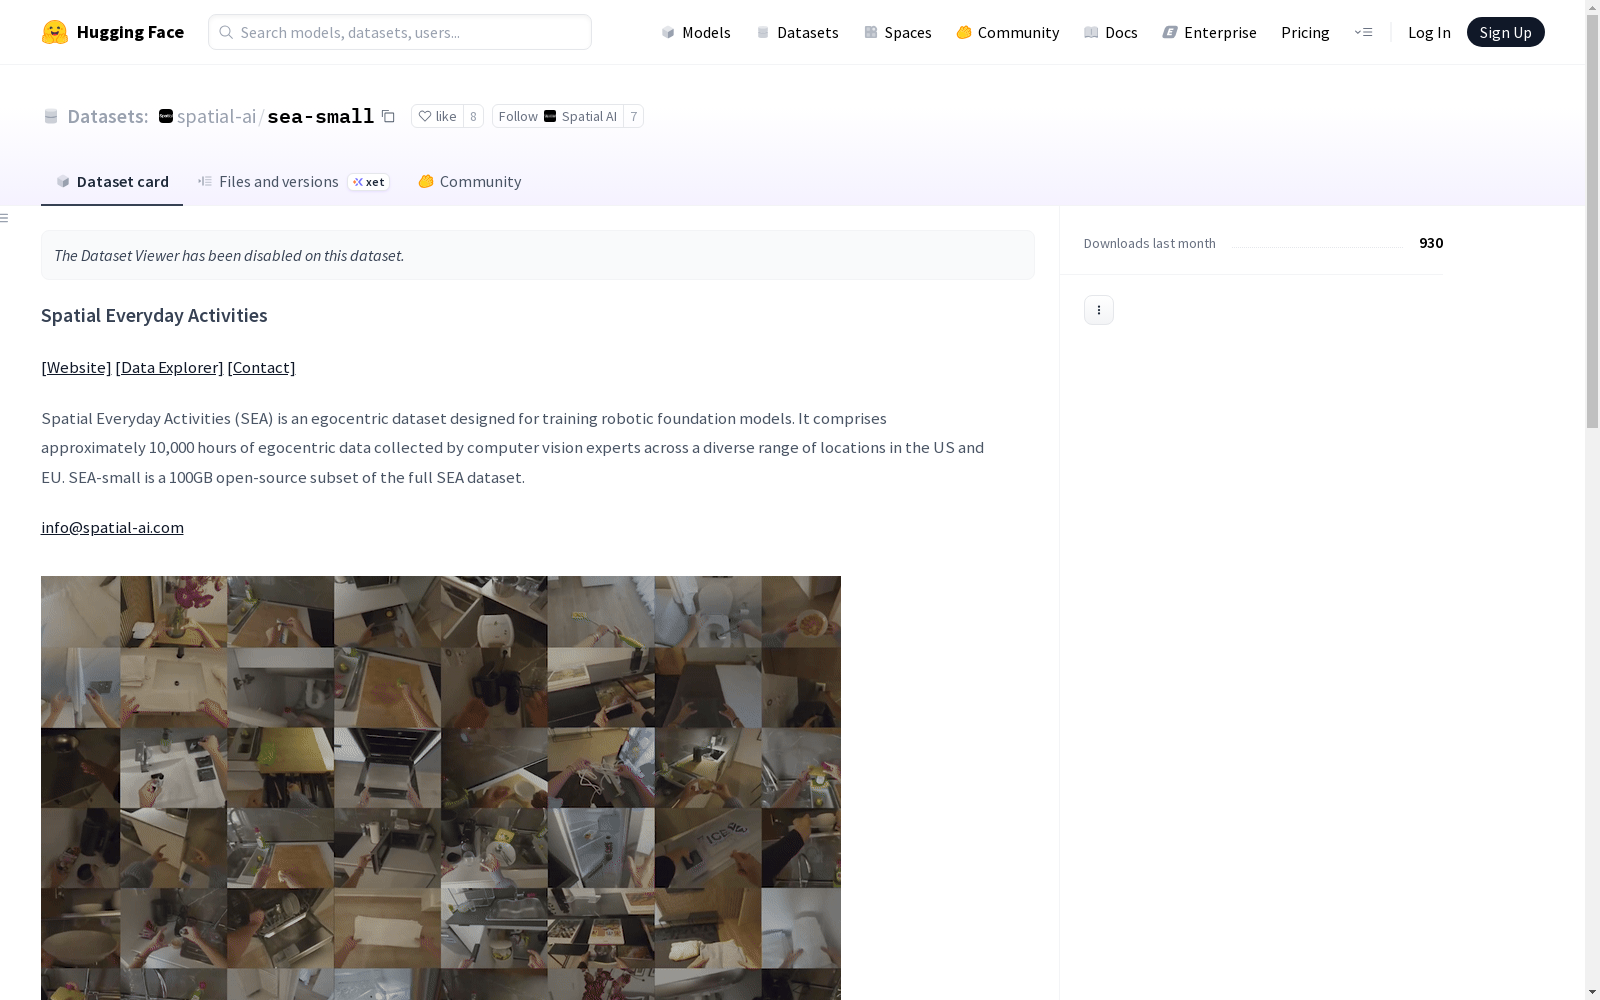
Task: Click the Spatial Everyday Activities heading
Action: (x=154, y=315)
